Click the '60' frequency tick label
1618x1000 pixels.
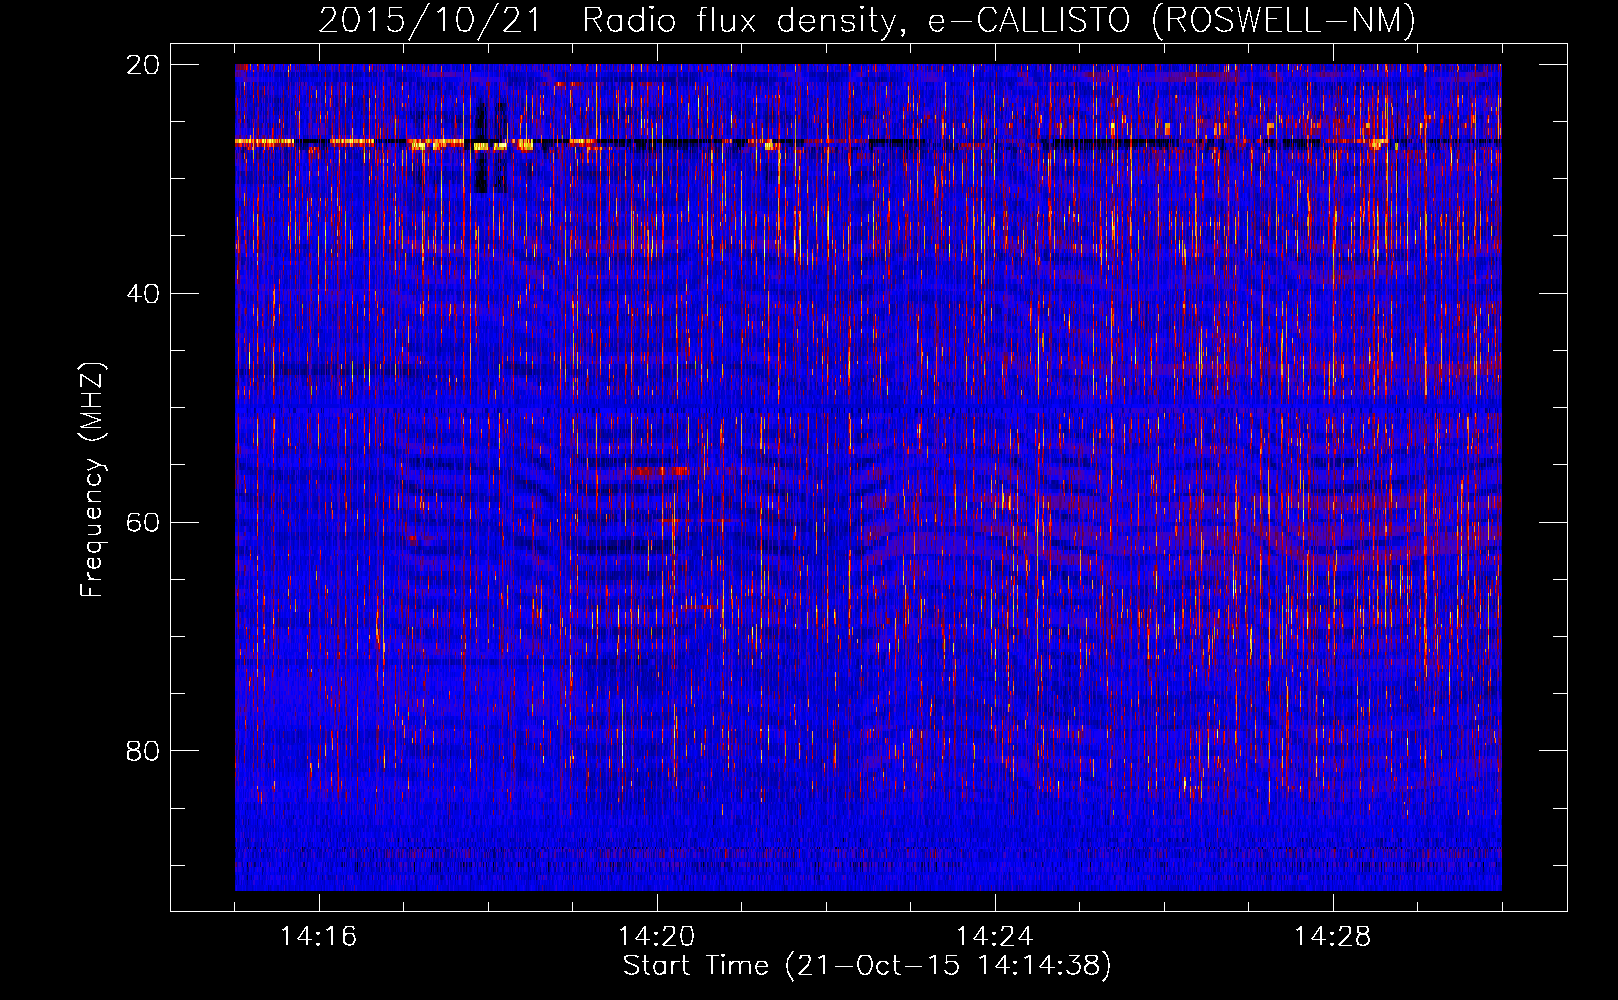(x=142, y=522)
